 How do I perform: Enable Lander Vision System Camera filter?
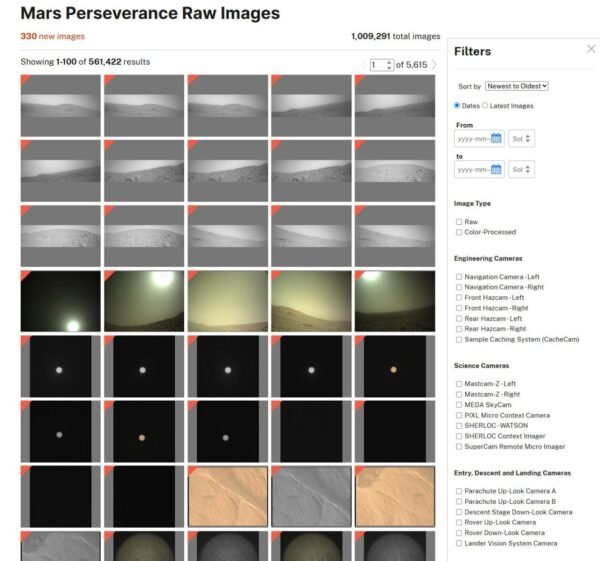[459, 543]
